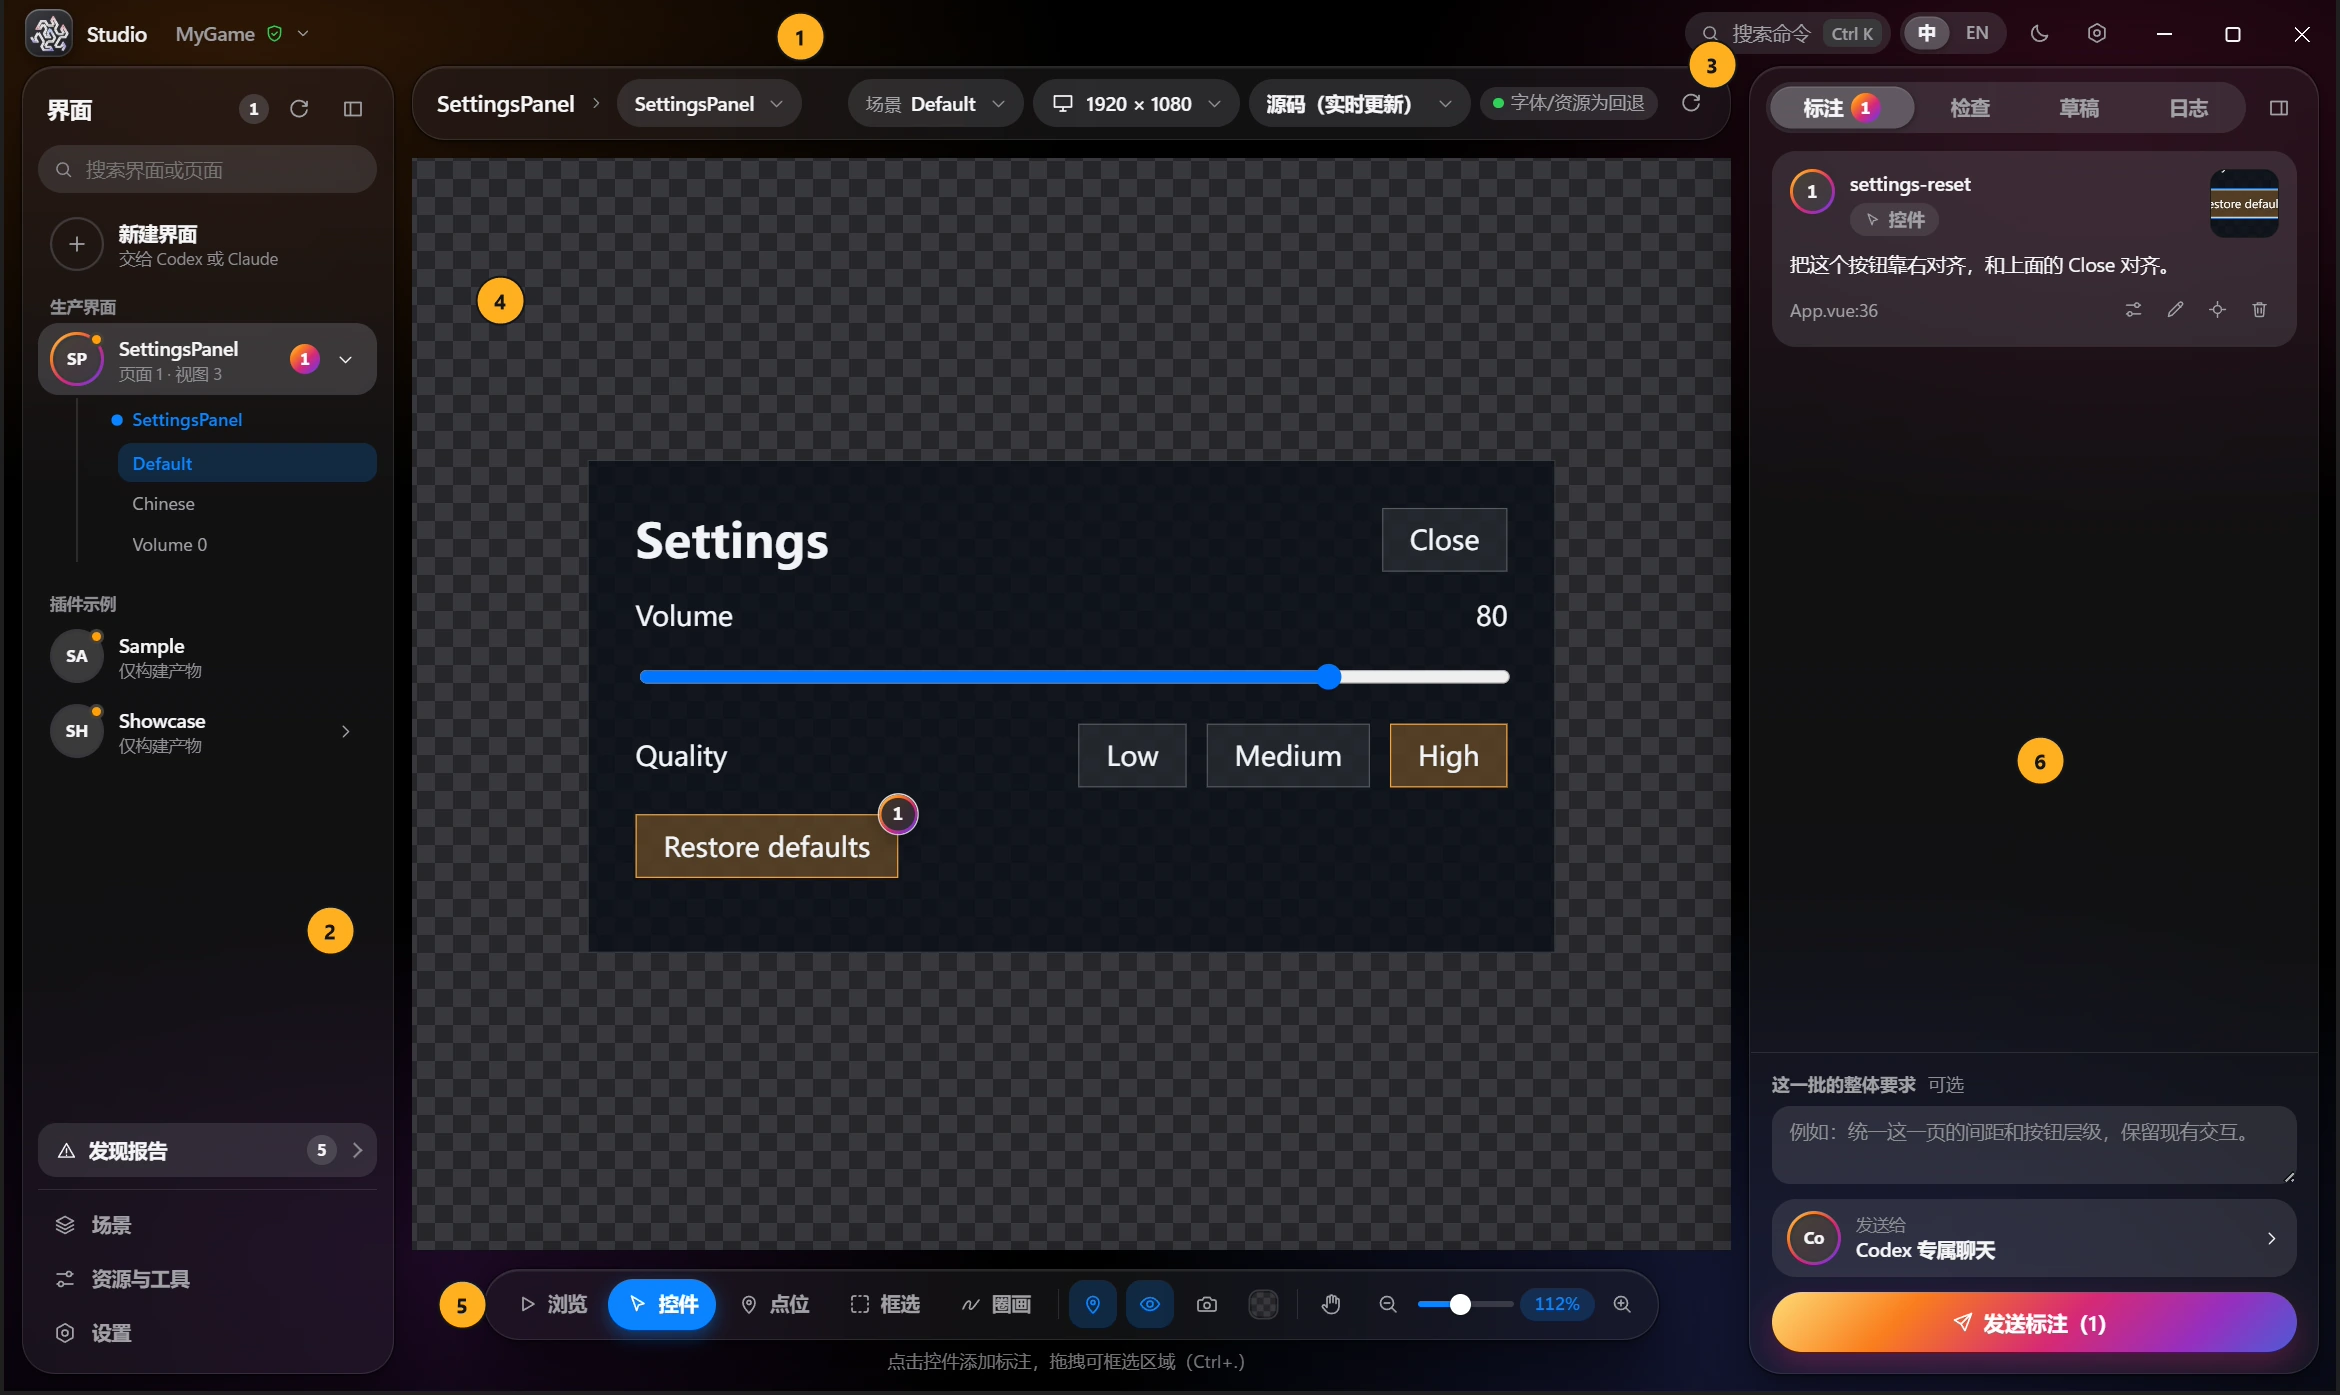Open 场景 in the sidebar footer
2340x1395 pixels.
point(208,1225)
